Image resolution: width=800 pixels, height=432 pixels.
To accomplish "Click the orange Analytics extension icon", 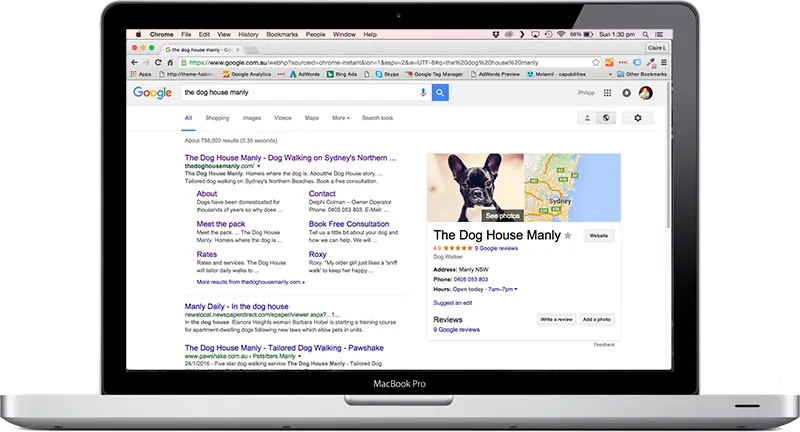I will click(x=609, y=62).
